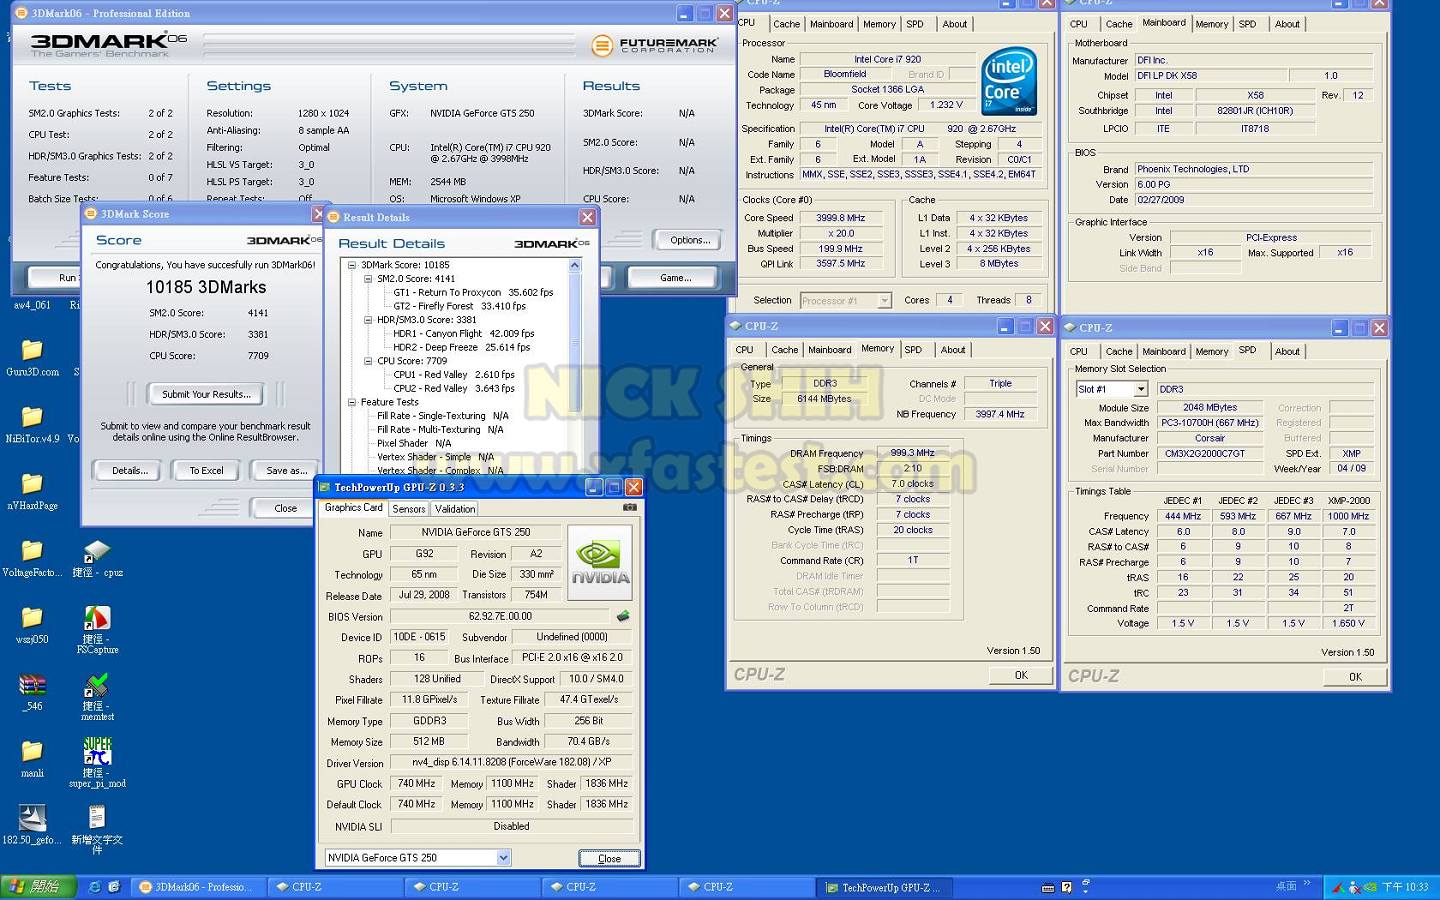Select the GT1 - Return To Proxycon row
The height and width of the screenshot is (900, 1440).
point(473,293)
